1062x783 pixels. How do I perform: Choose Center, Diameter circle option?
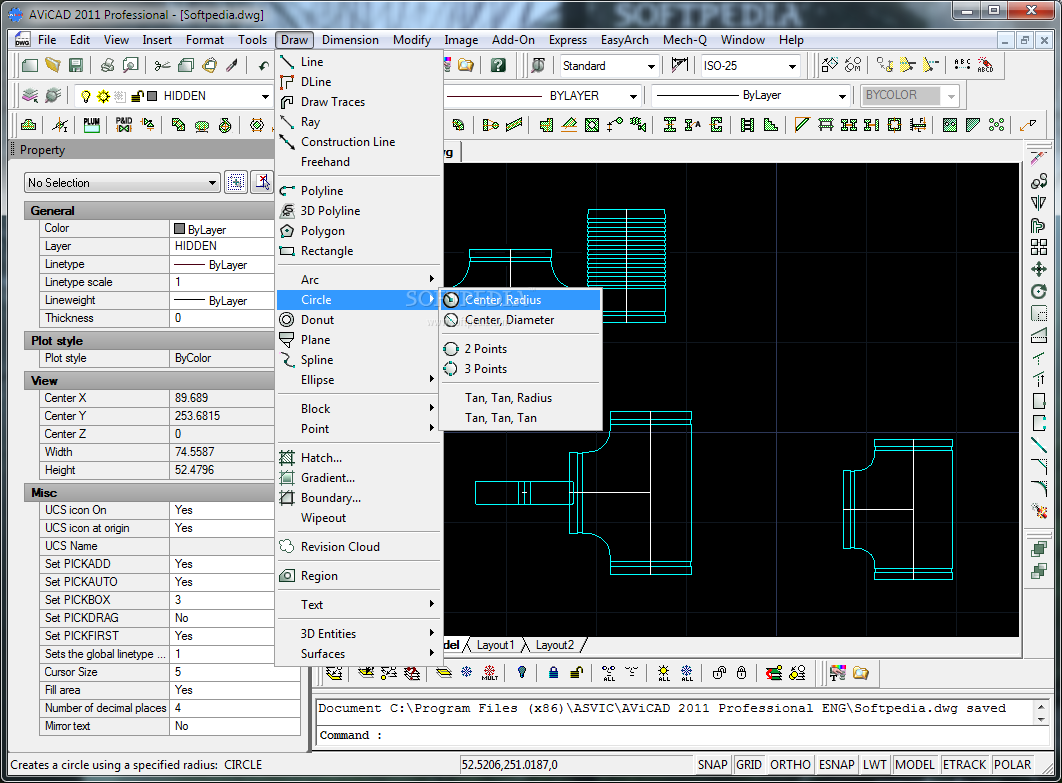[x=520, y=320]
